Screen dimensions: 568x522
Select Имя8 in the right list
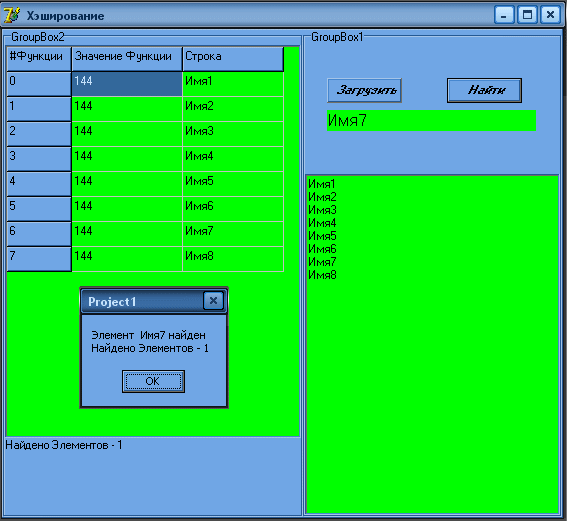tap(322, 275)
